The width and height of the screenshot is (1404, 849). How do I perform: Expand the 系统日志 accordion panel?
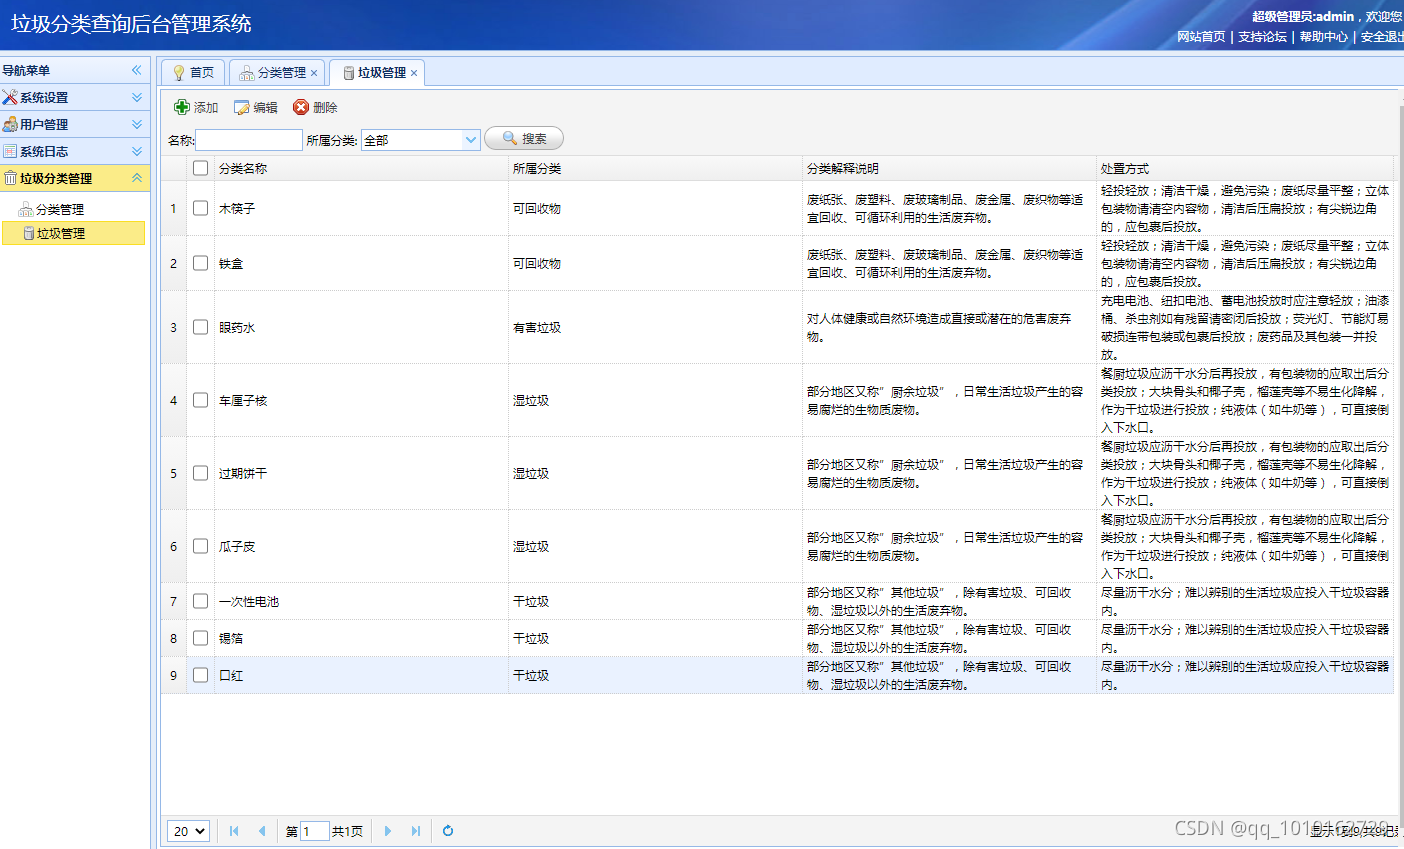click(137, 151)
